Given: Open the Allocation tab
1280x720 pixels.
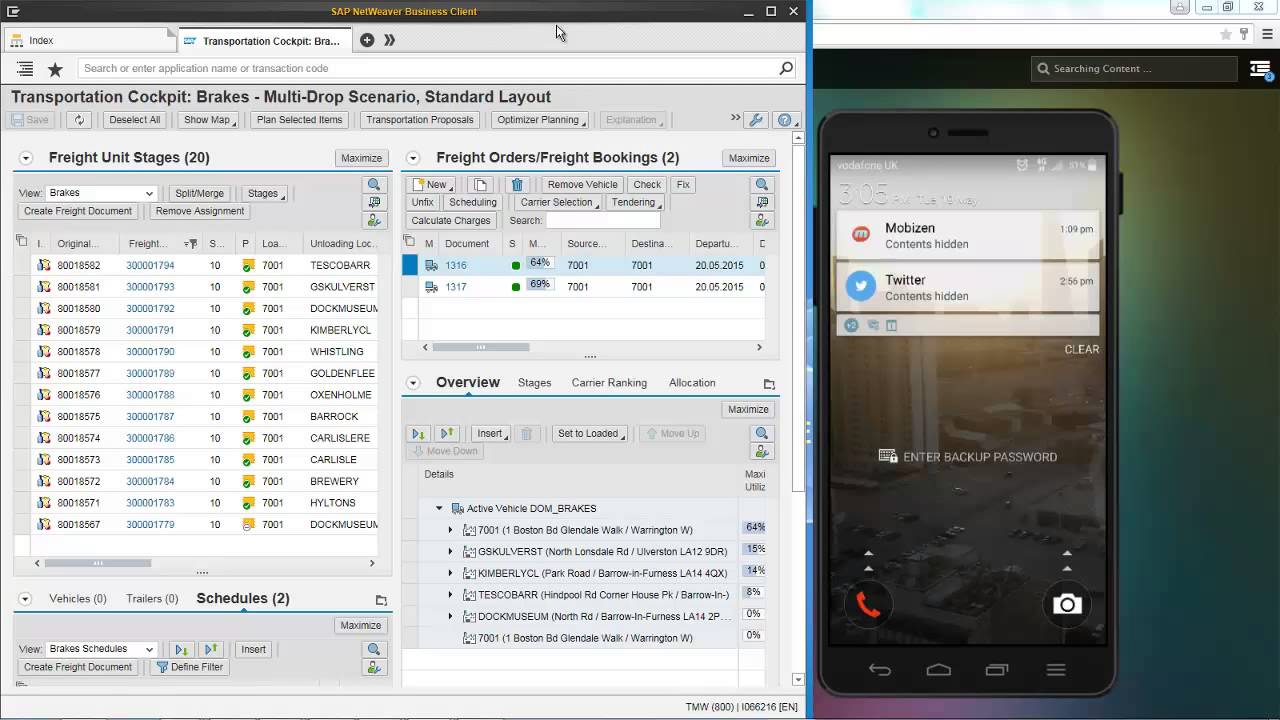Looking at the screenshot, I should pyautogui.click(x=692, y=383).
